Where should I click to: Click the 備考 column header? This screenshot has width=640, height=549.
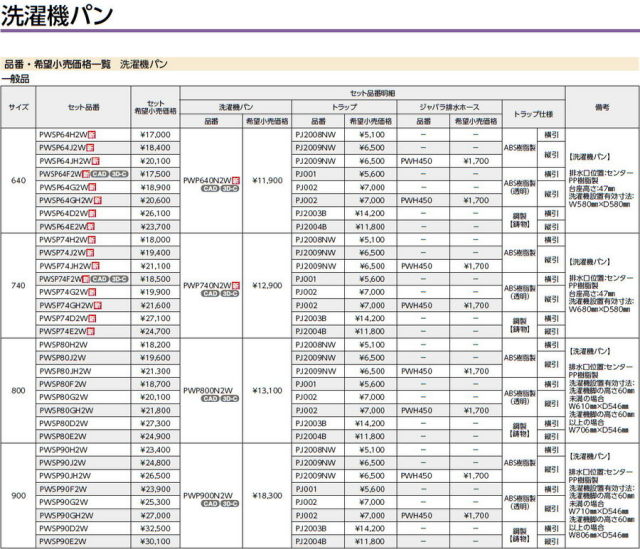(602, 107)
